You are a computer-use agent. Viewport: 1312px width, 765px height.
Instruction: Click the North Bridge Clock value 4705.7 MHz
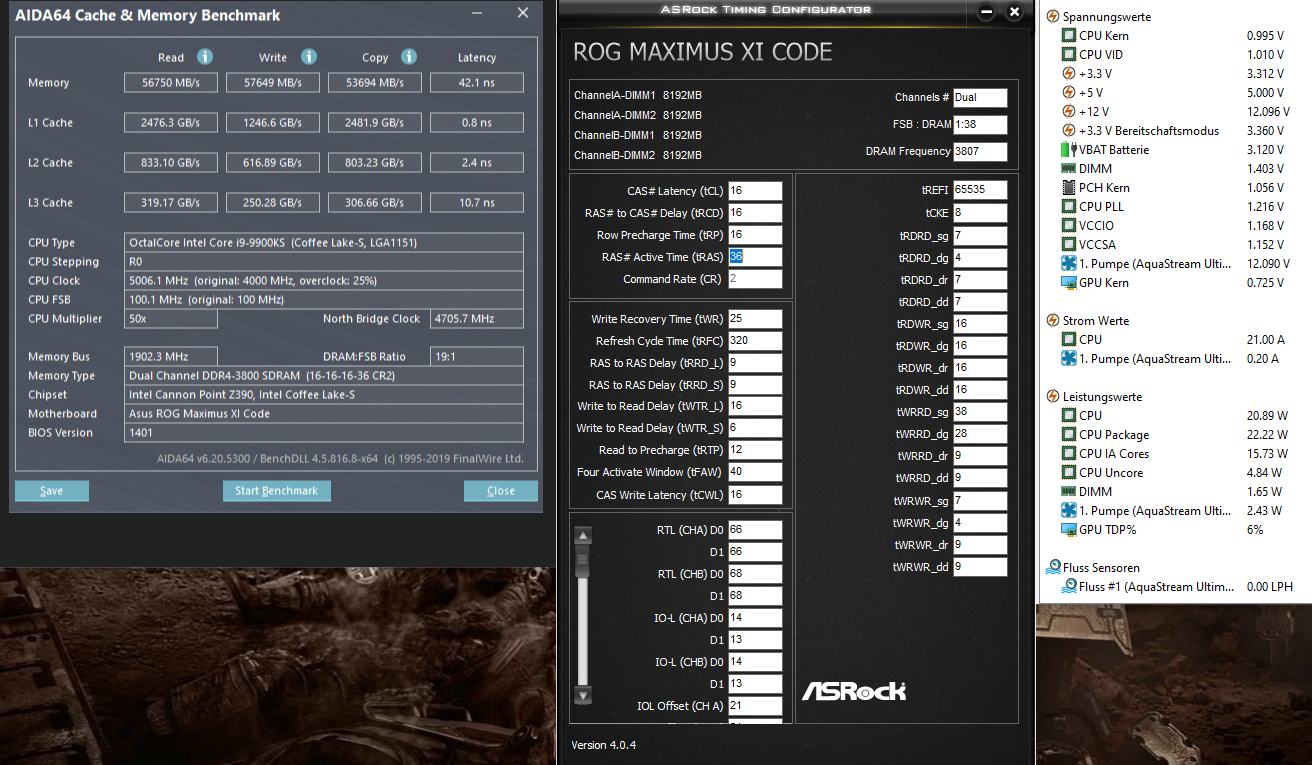pos(476,319)
